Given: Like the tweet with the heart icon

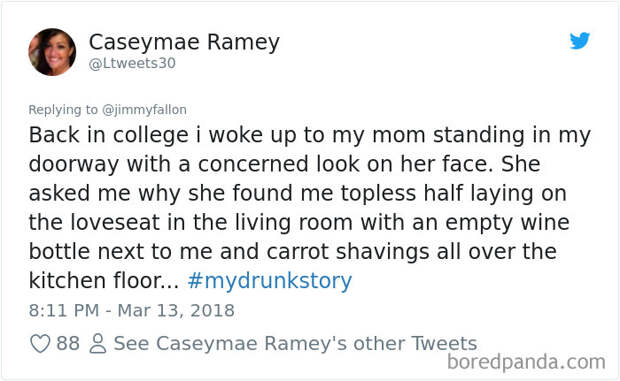Looking at the screenshot, I should click(x=40, y=343).
